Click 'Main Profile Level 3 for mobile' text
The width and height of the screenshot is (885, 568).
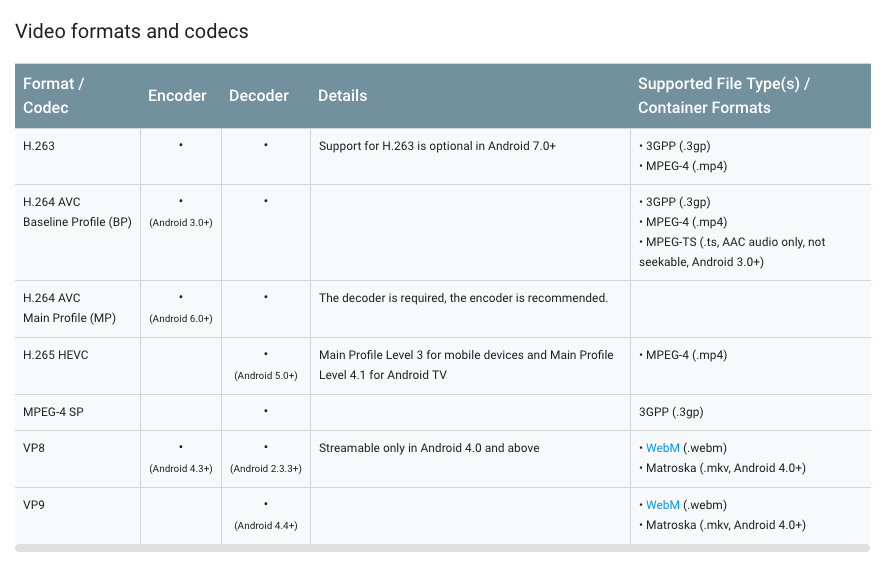click(x=466, y=365)
